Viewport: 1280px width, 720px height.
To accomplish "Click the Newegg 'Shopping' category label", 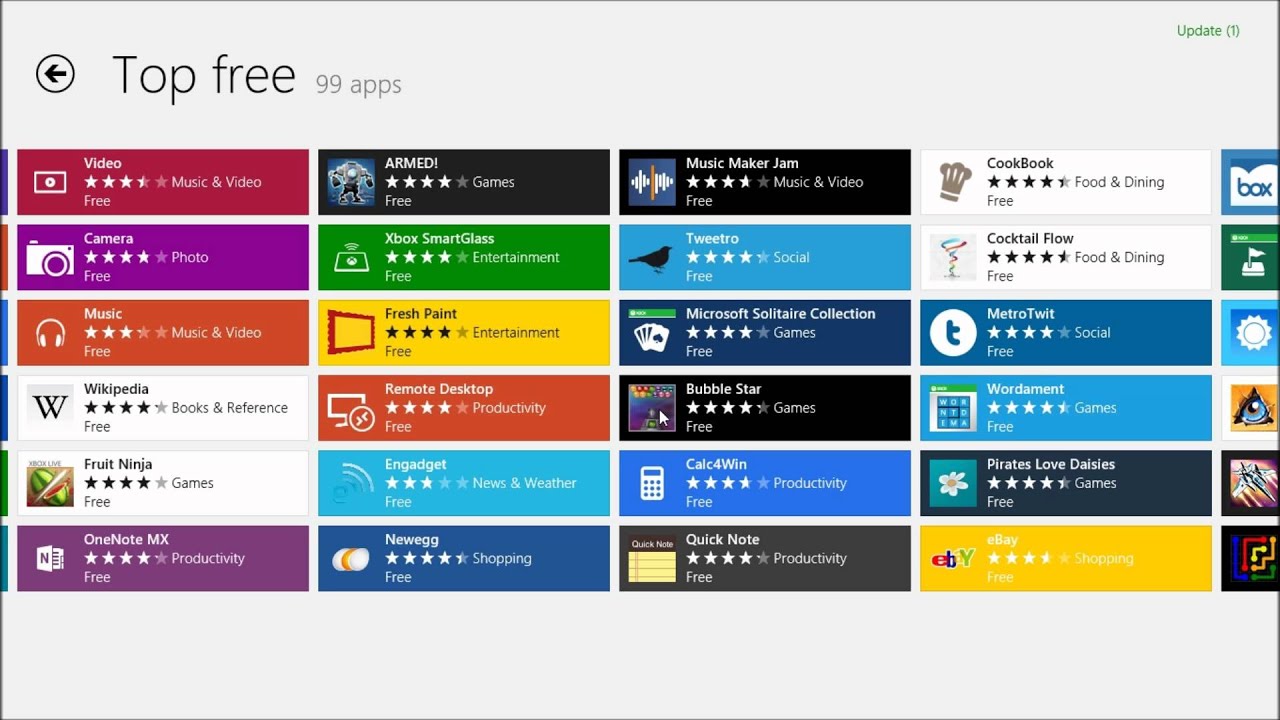I will (x=502, y=558).
